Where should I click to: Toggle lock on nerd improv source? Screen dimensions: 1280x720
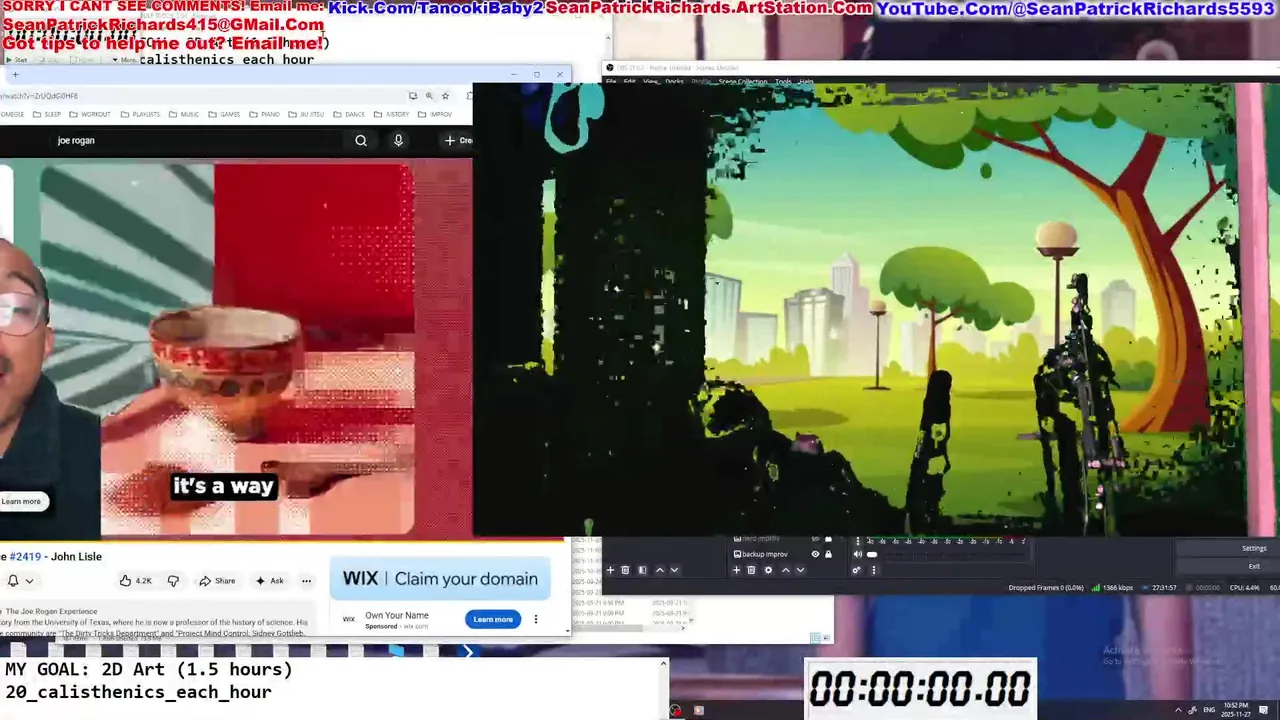[828, 540]
